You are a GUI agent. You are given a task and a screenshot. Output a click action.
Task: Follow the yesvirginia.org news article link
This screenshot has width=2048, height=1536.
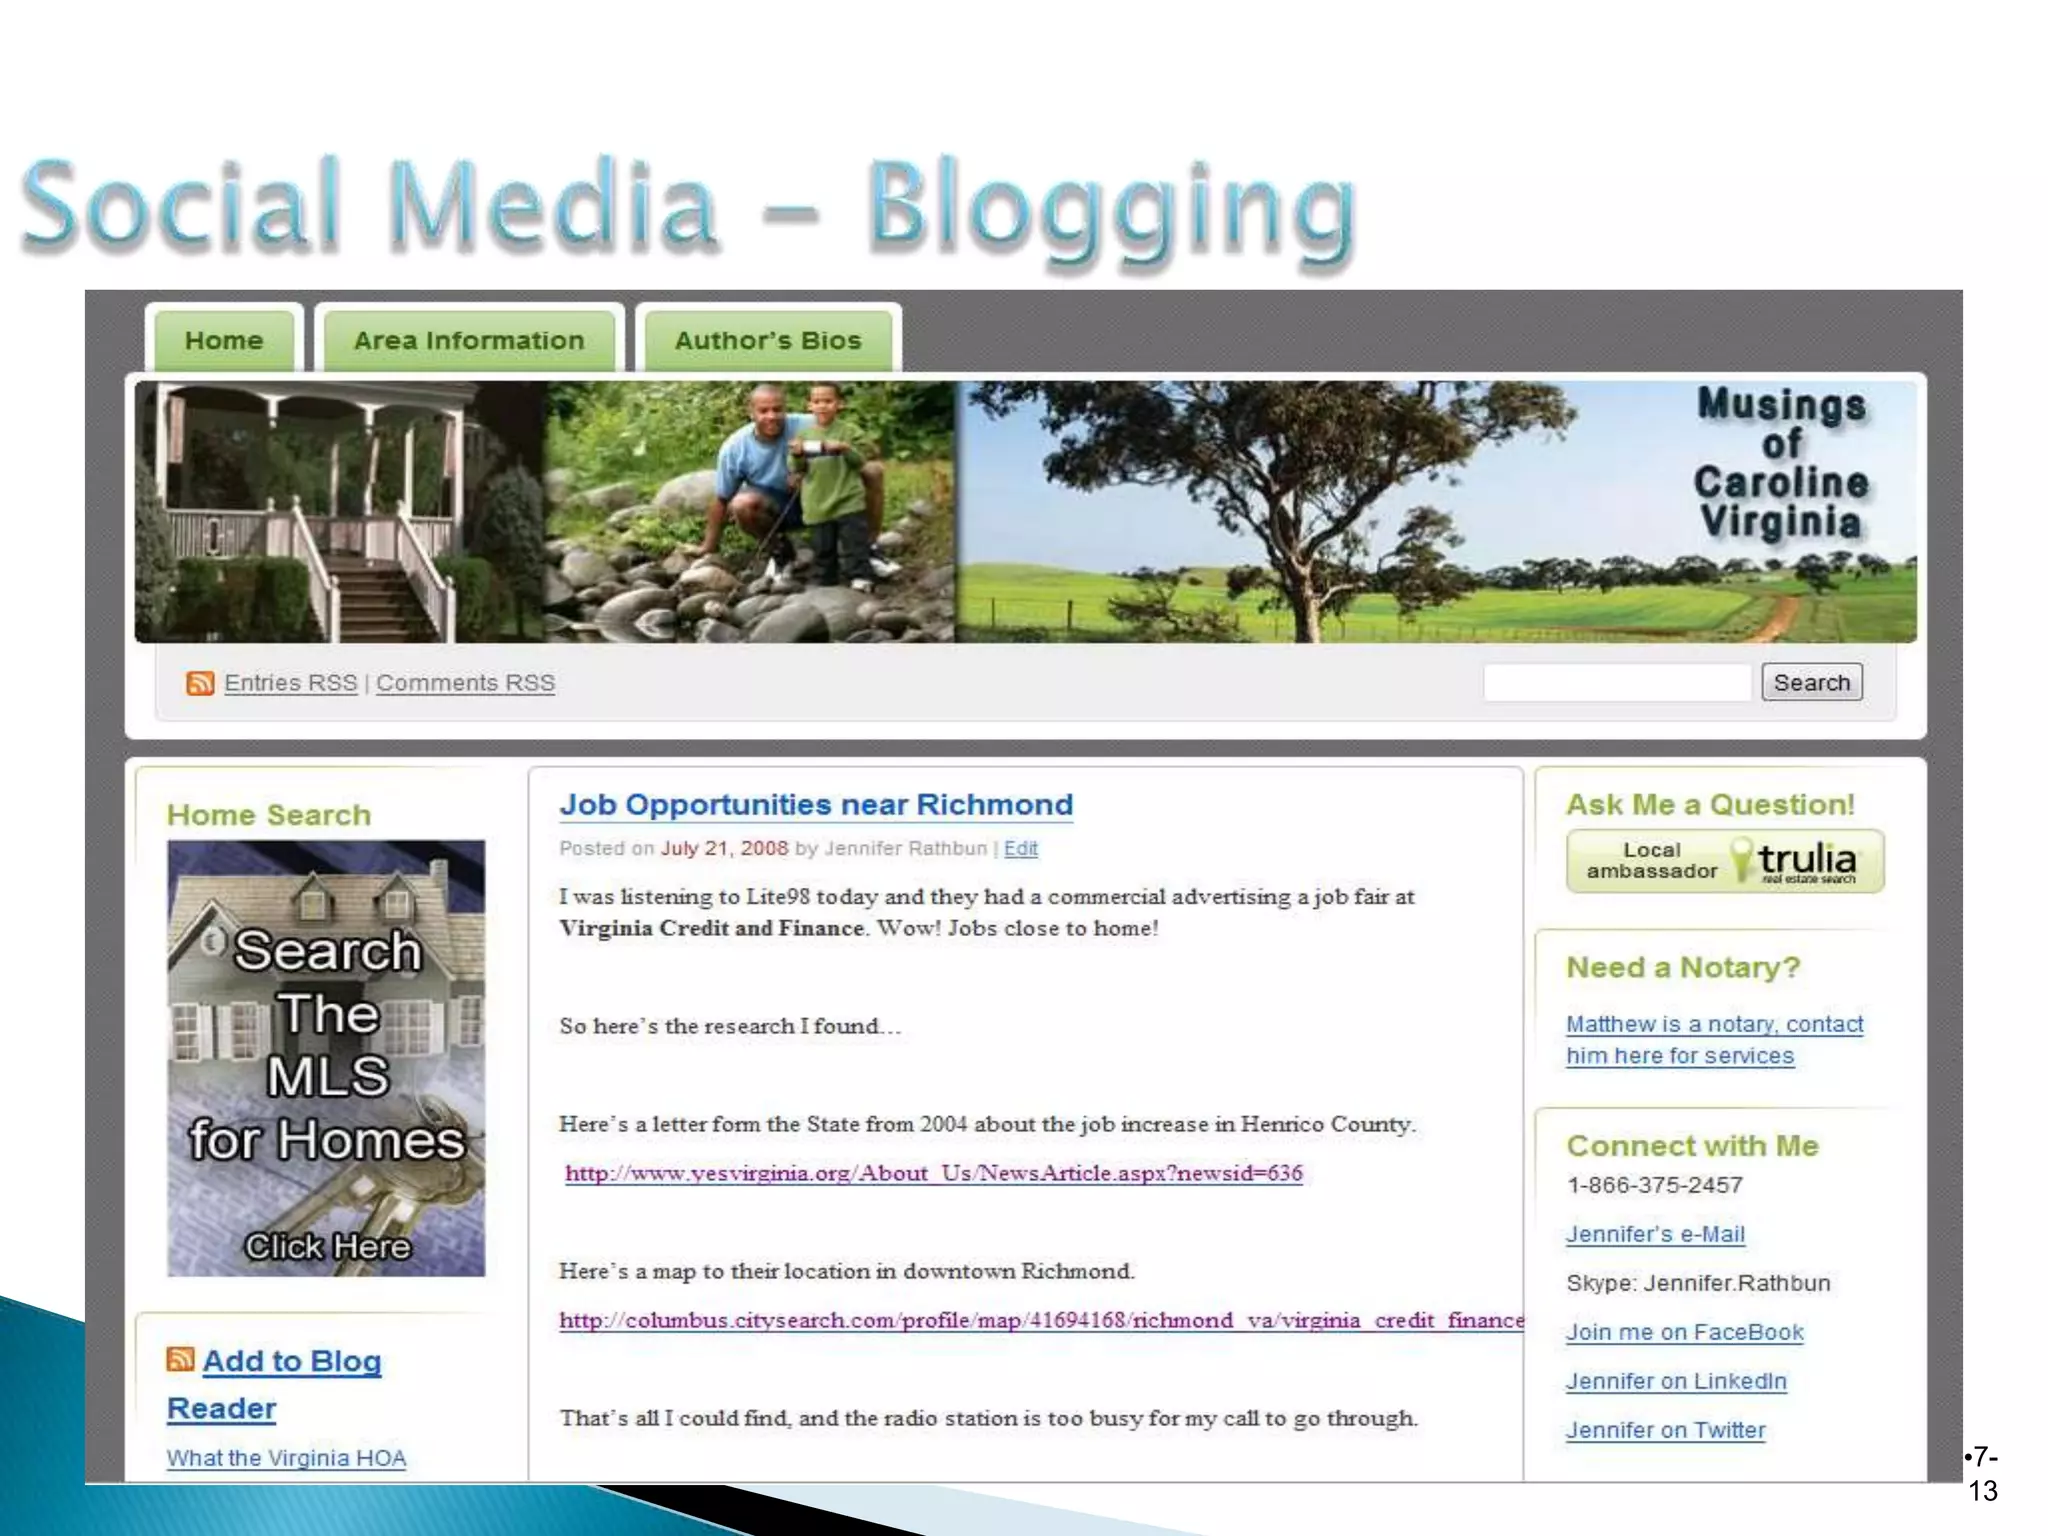click(933, 1173)
